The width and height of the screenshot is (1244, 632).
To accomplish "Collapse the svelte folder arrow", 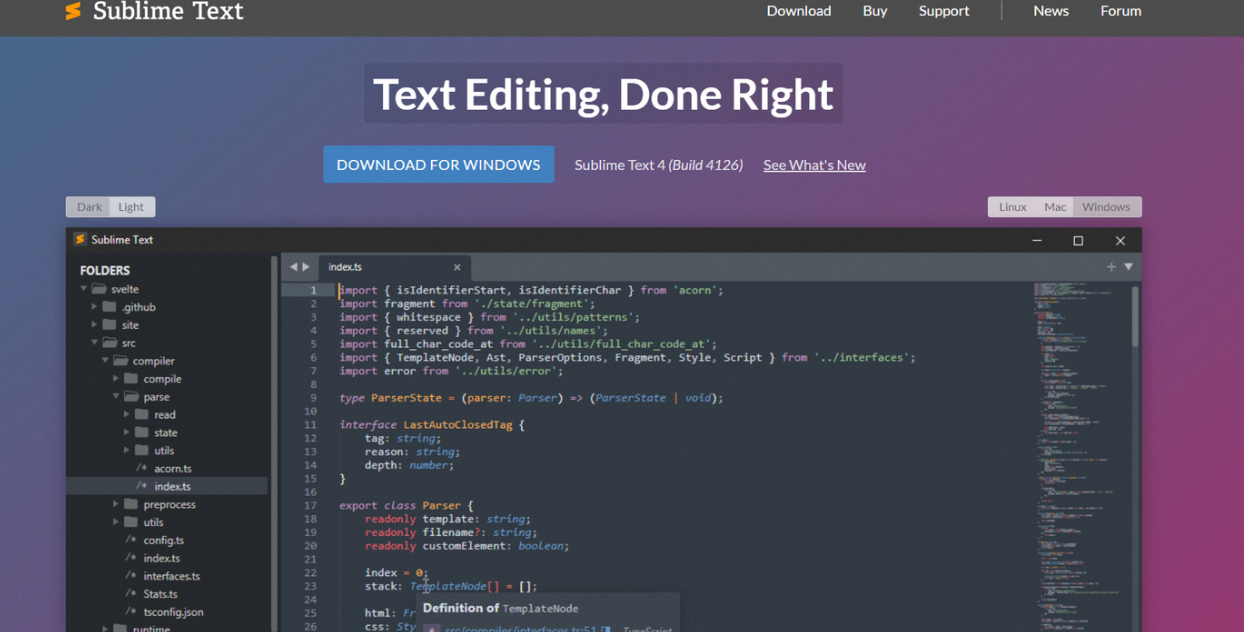I will click(84, 289).
